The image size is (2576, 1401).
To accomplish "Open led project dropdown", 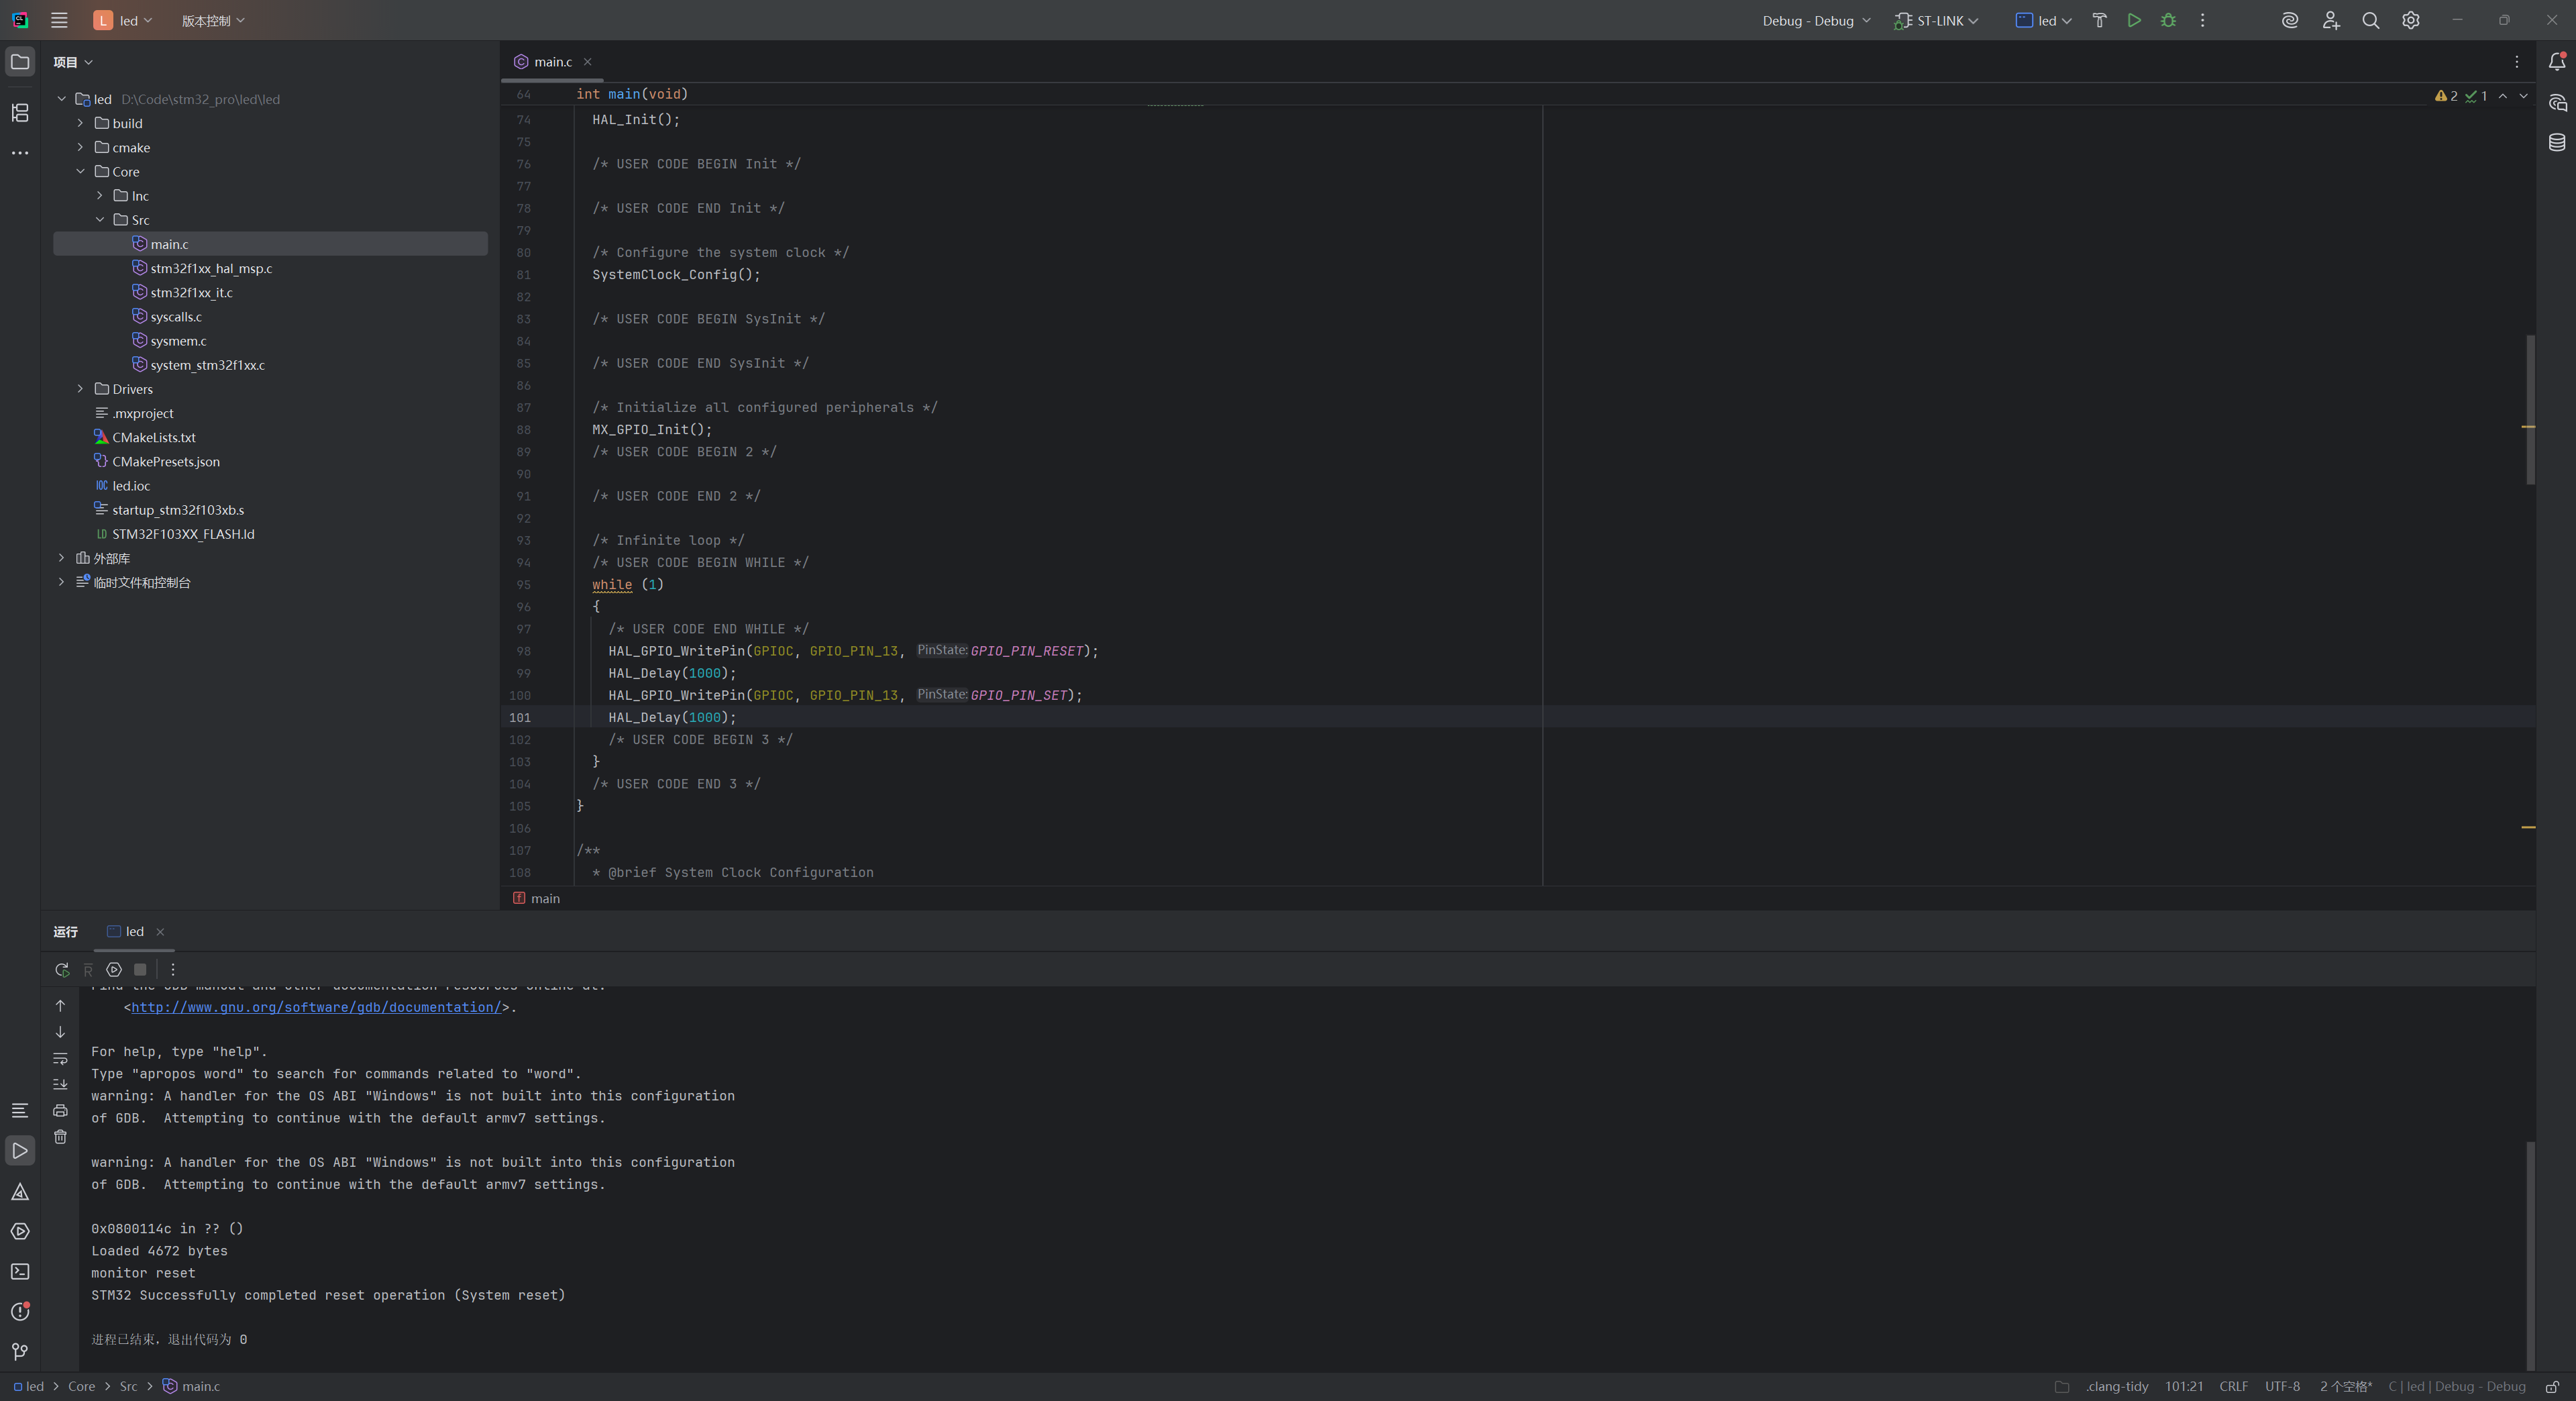I will (124, 20).
